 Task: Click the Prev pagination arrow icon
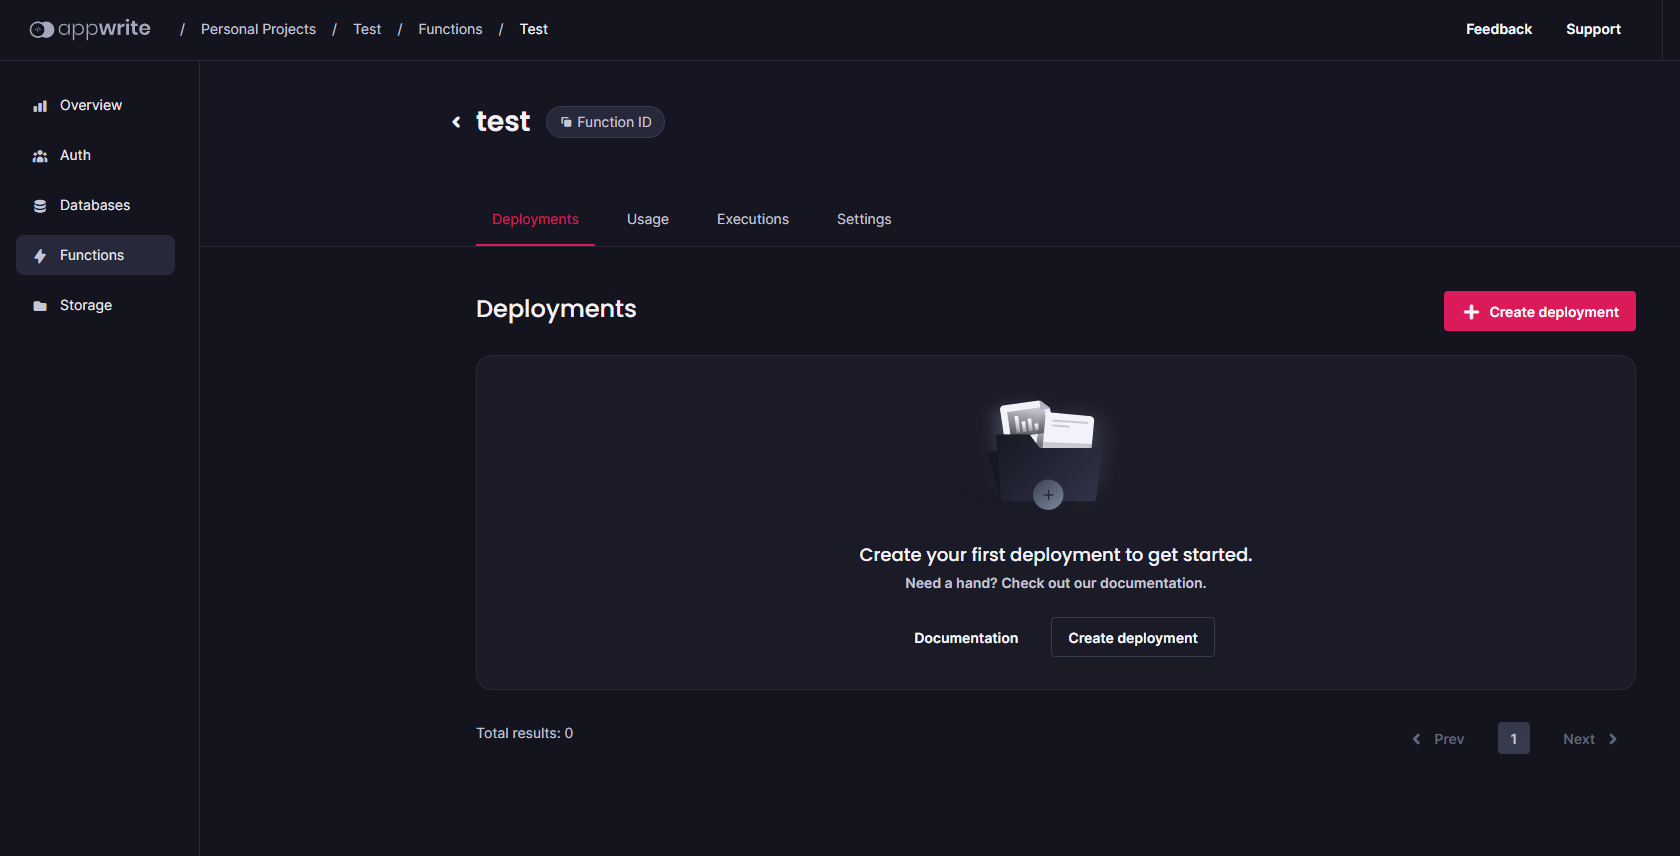click(x=1416, y=739)
